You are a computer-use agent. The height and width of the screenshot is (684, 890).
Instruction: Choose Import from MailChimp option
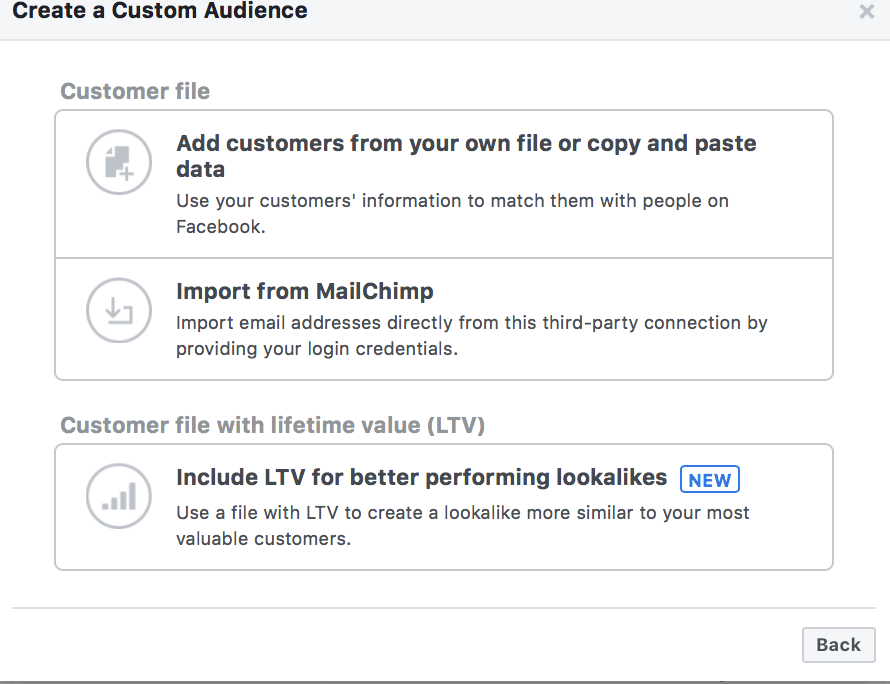coord(444,319)
